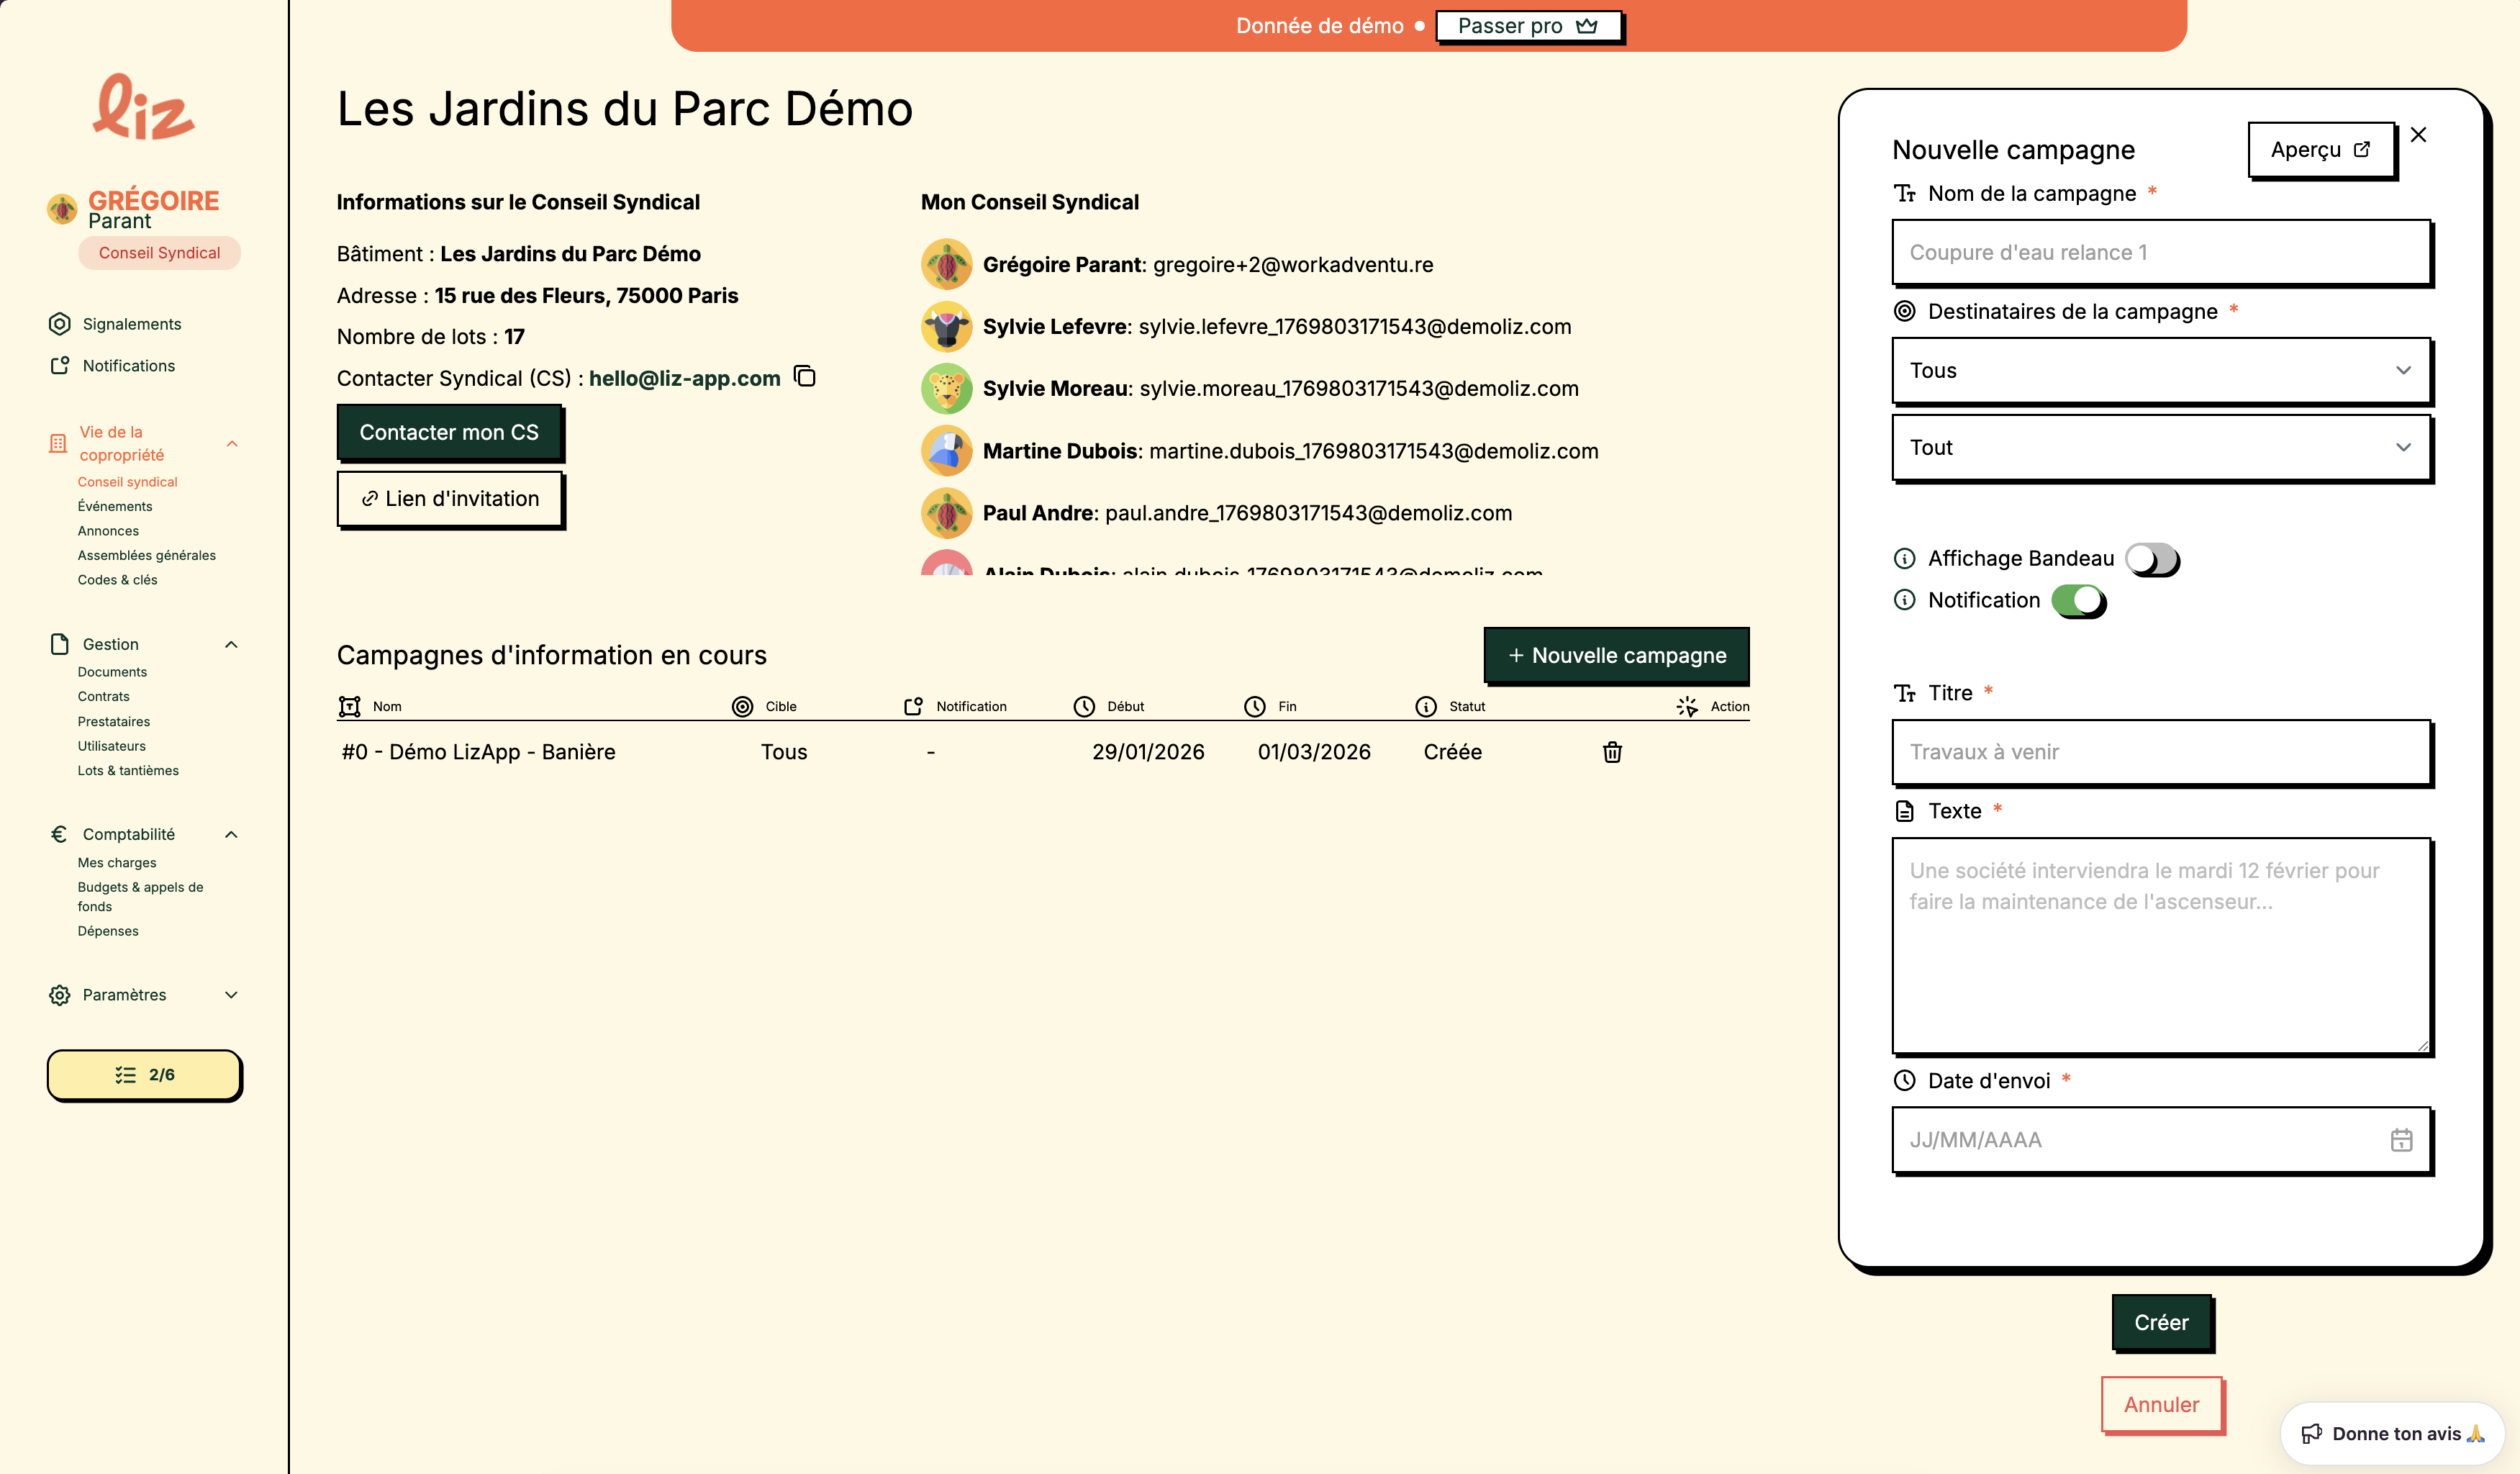Click the #0 - Démo LizApp - Banière row
Viewport: 2520px width, 1474px height.
[1043, 752]
